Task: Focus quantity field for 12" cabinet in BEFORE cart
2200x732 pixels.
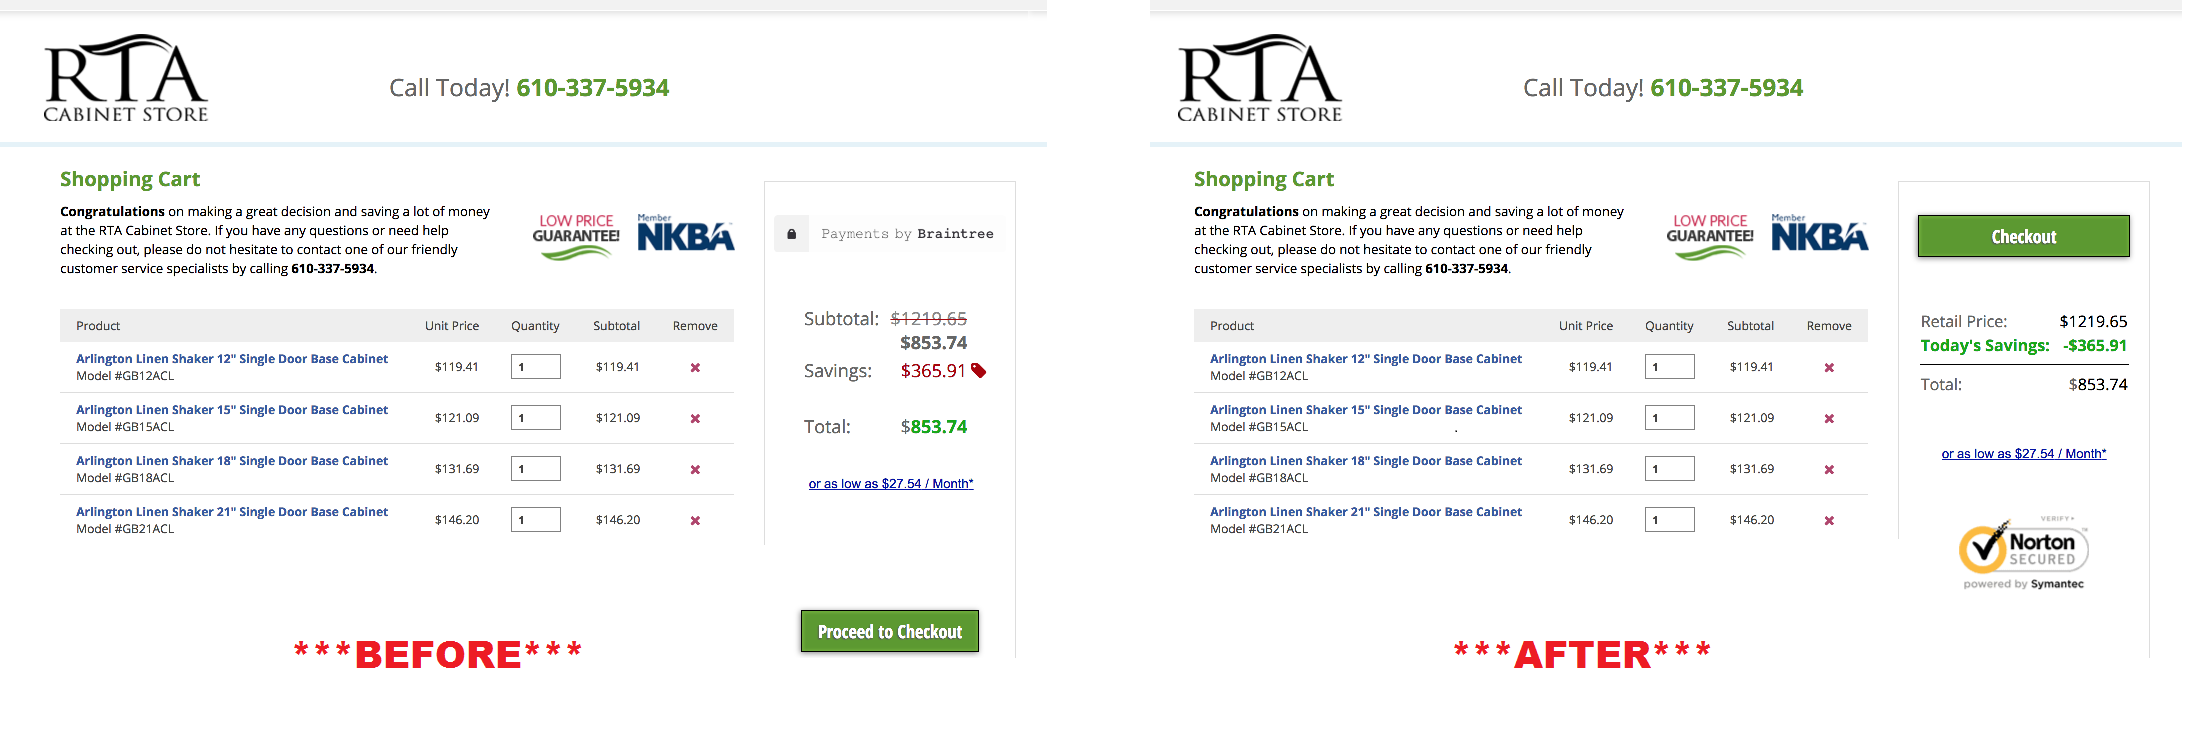Action: pos(535,367)
